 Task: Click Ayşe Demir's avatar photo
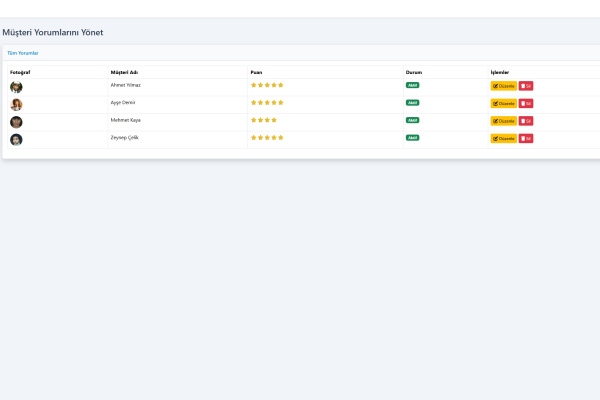(16, 104)
